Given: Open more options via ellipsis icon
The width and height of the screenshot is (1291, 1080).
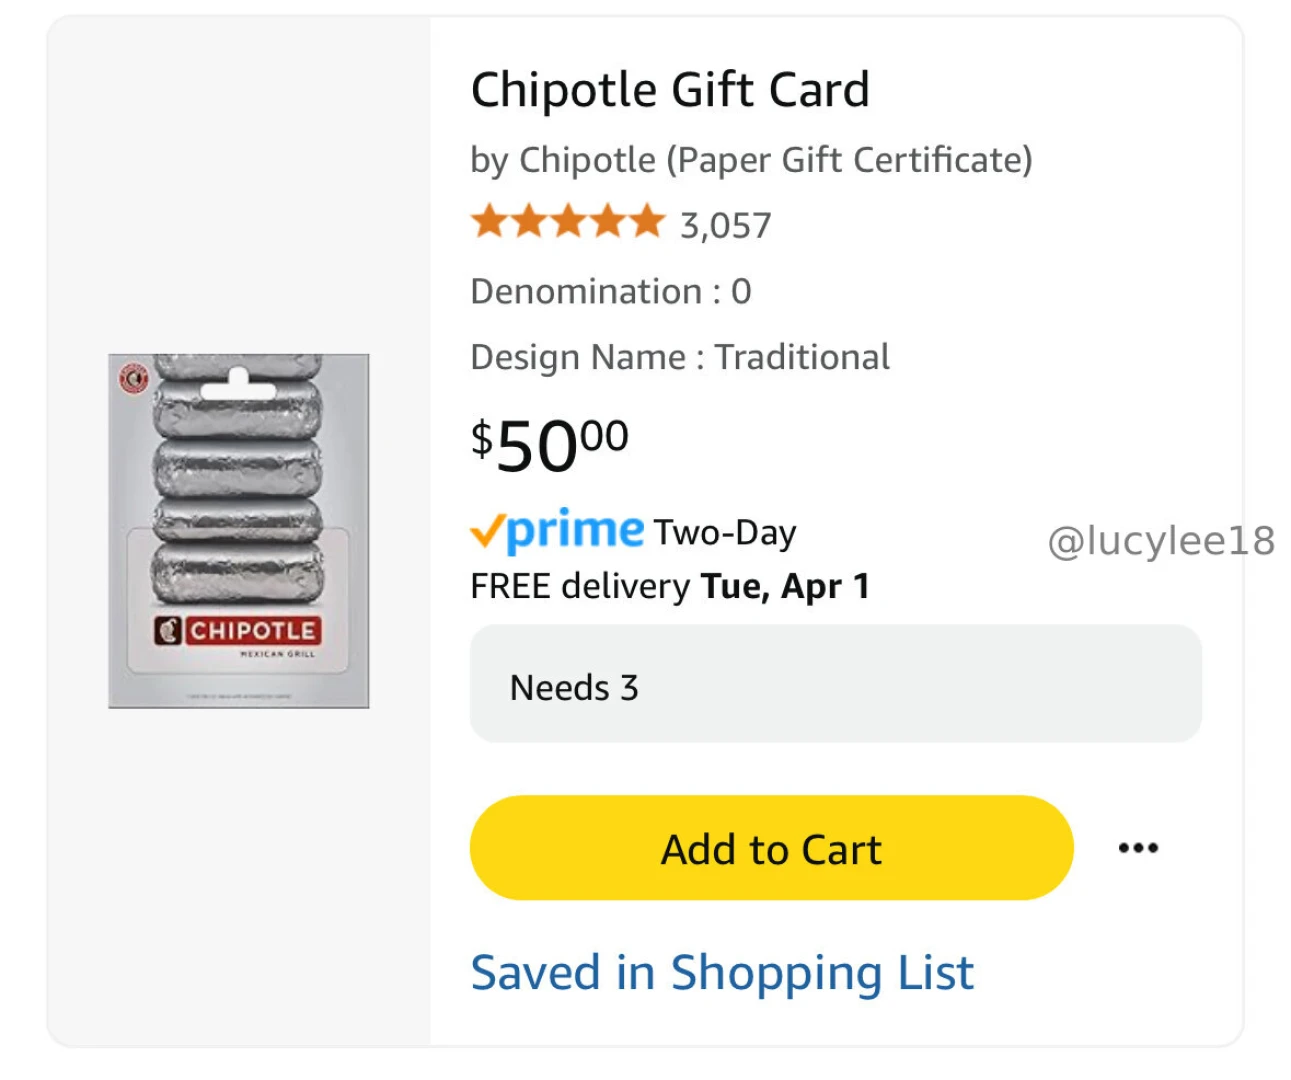Looking at the screenshot, I should tap(1138, 847).
